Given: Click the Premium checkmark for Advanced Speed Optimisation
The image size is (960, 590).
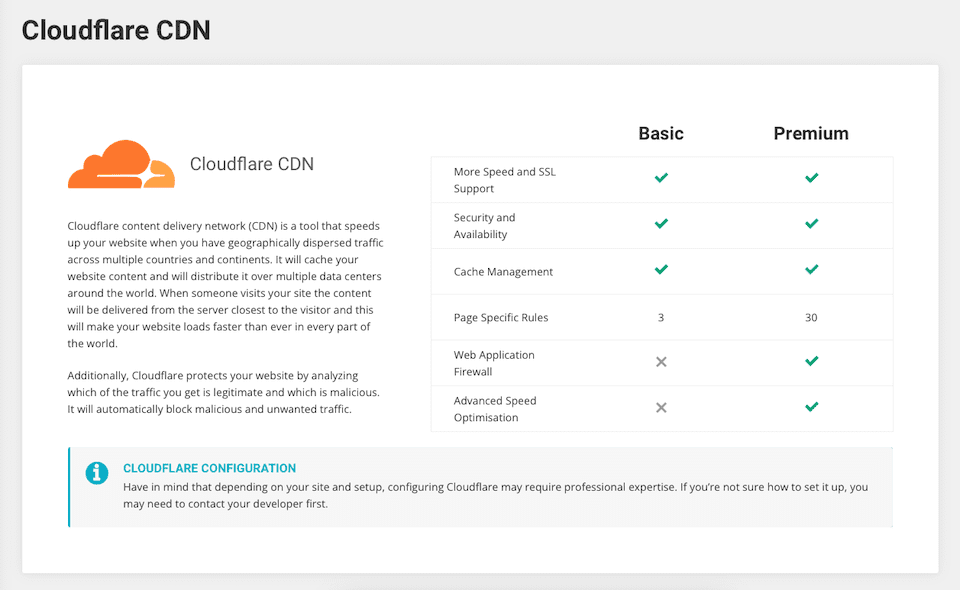Looking at the screenshot, I should [x=811, y=406].
